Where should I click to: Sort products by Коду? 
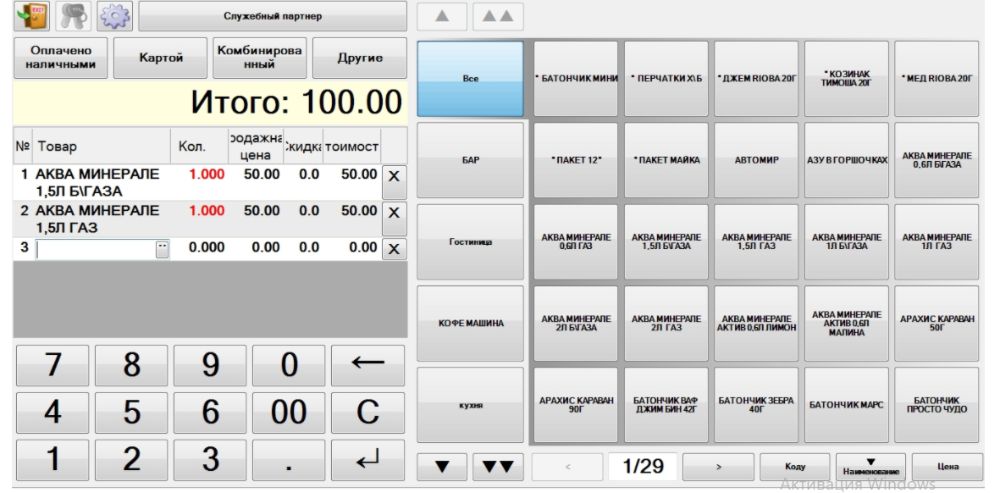[x=795, y=467]
